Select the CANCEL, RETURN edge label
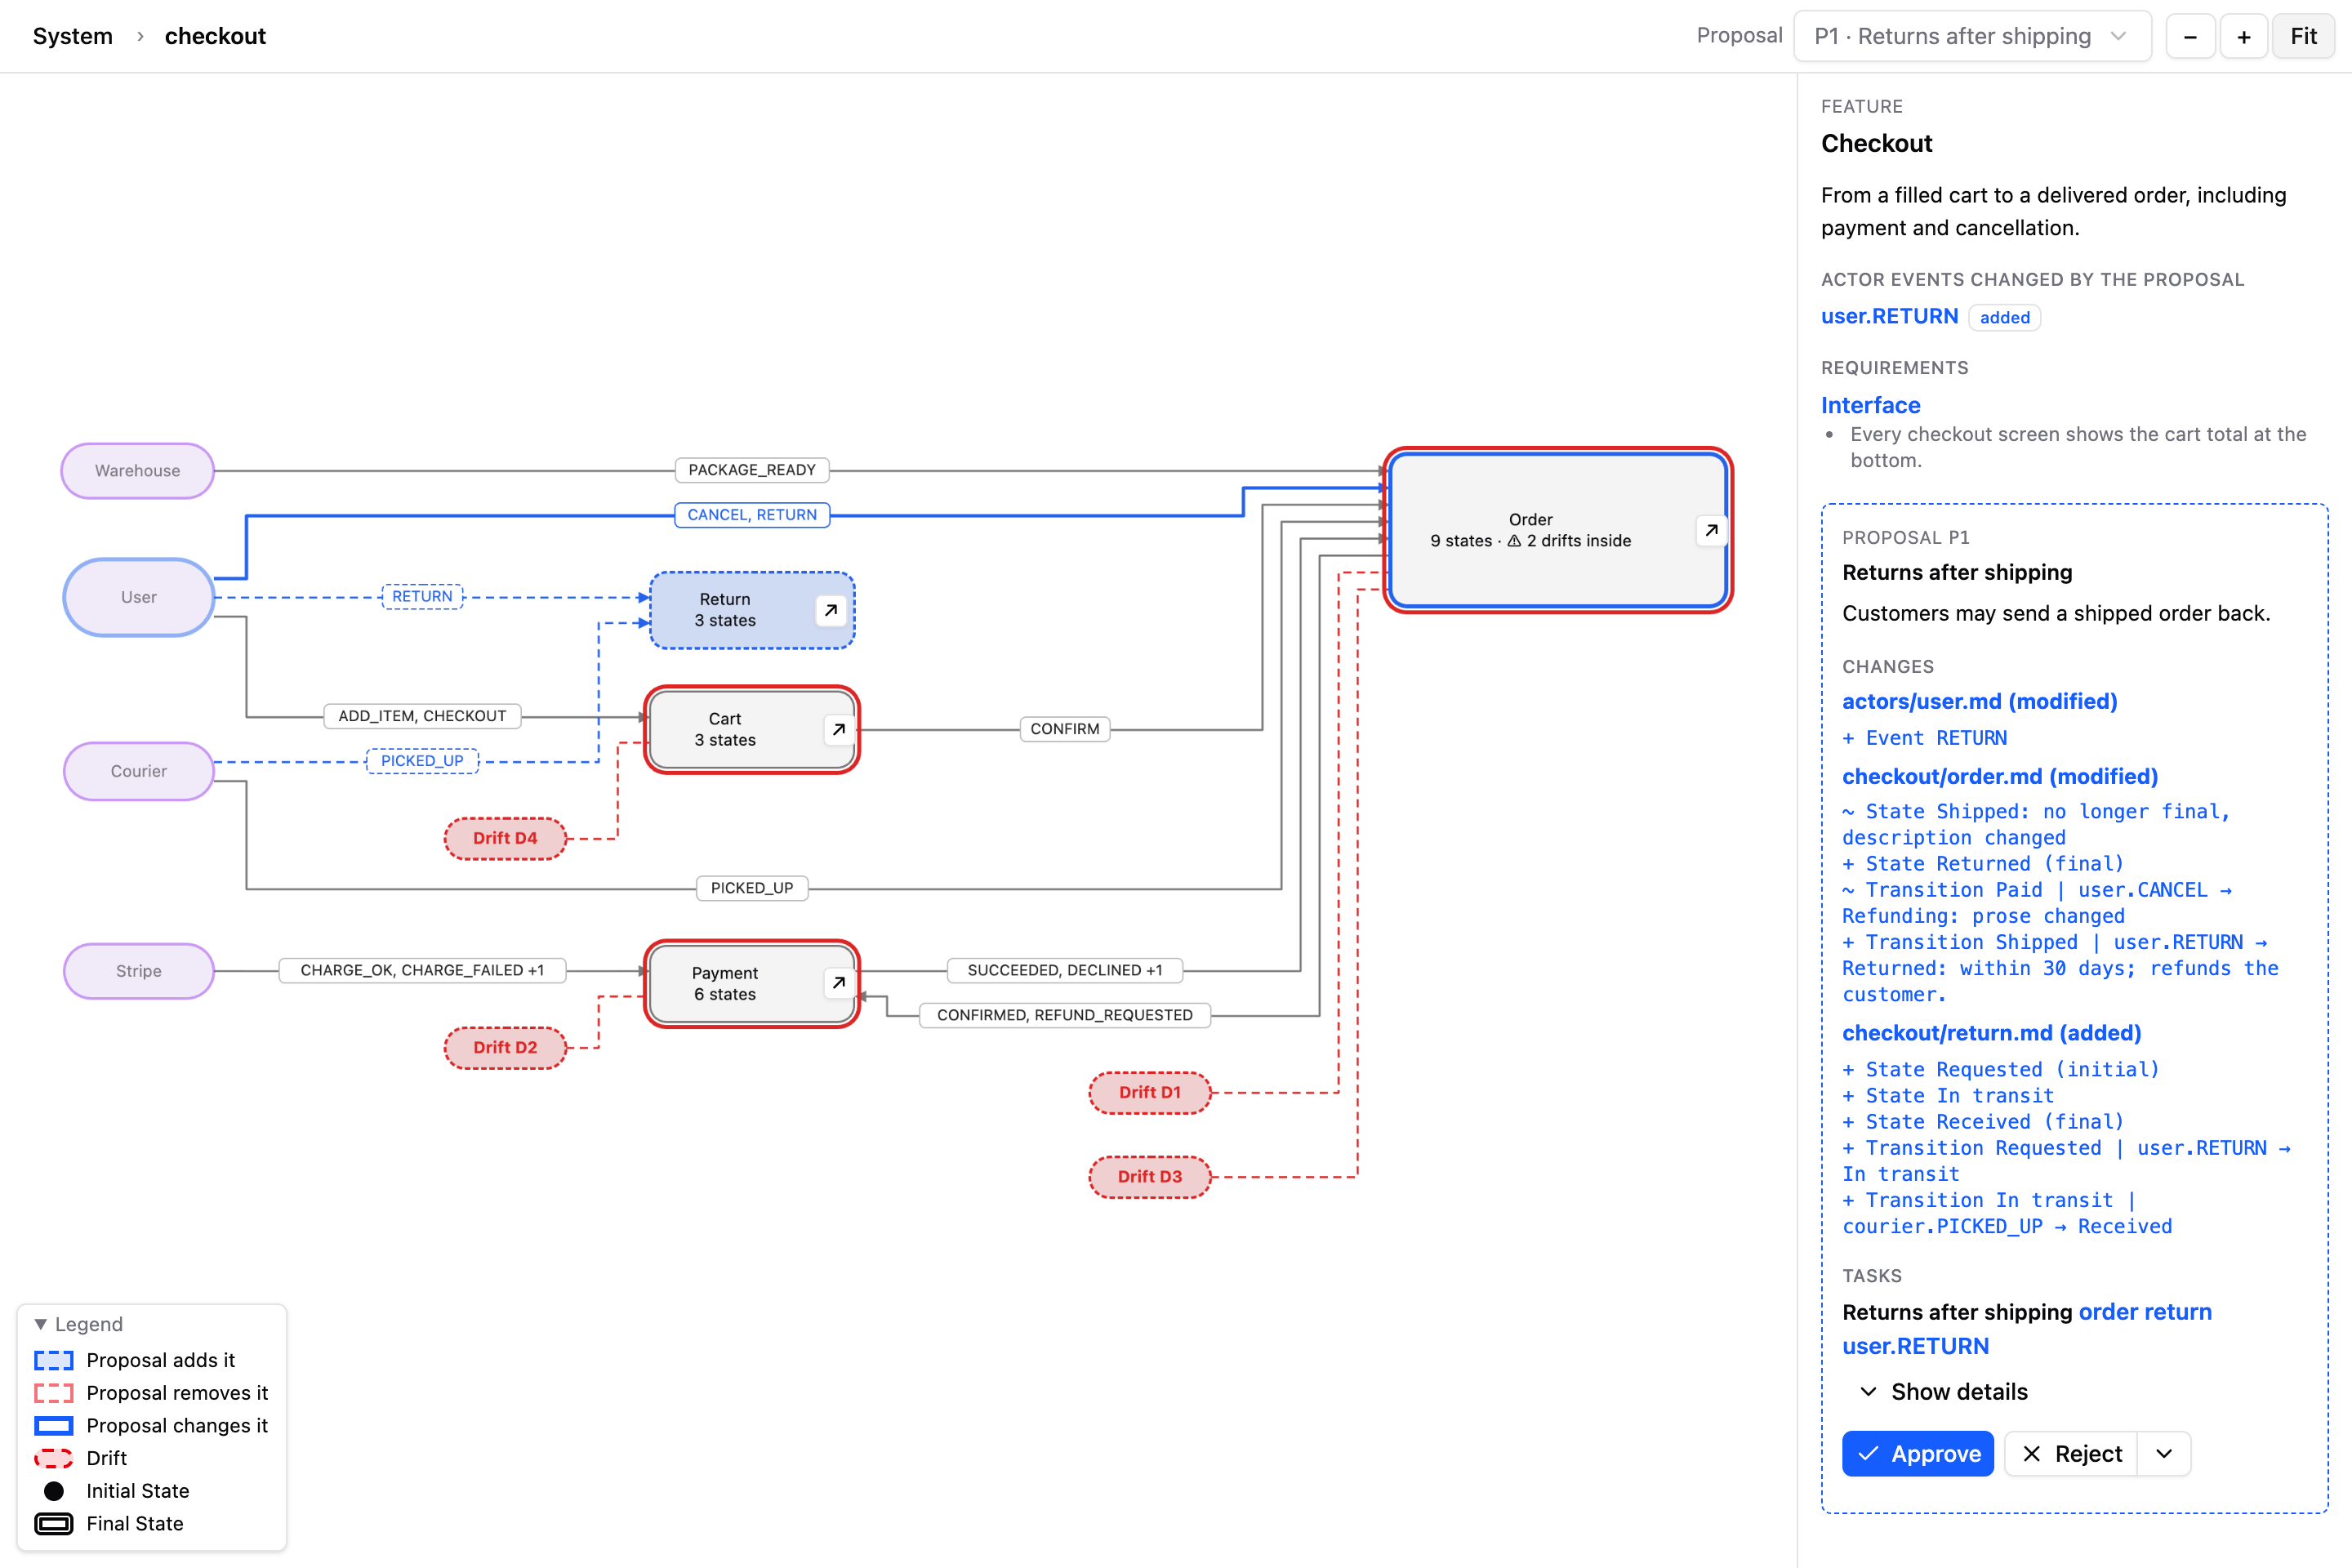The image size is (2352, 1568). click(752, 515)
